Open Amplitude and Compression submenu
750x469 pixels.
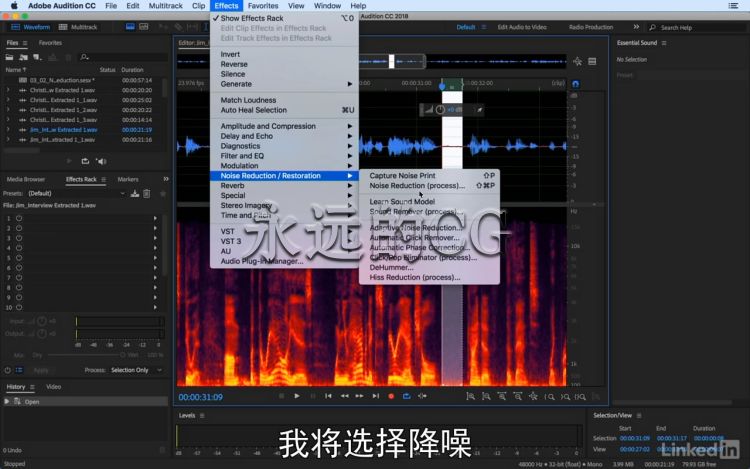[x=284, y=126]
